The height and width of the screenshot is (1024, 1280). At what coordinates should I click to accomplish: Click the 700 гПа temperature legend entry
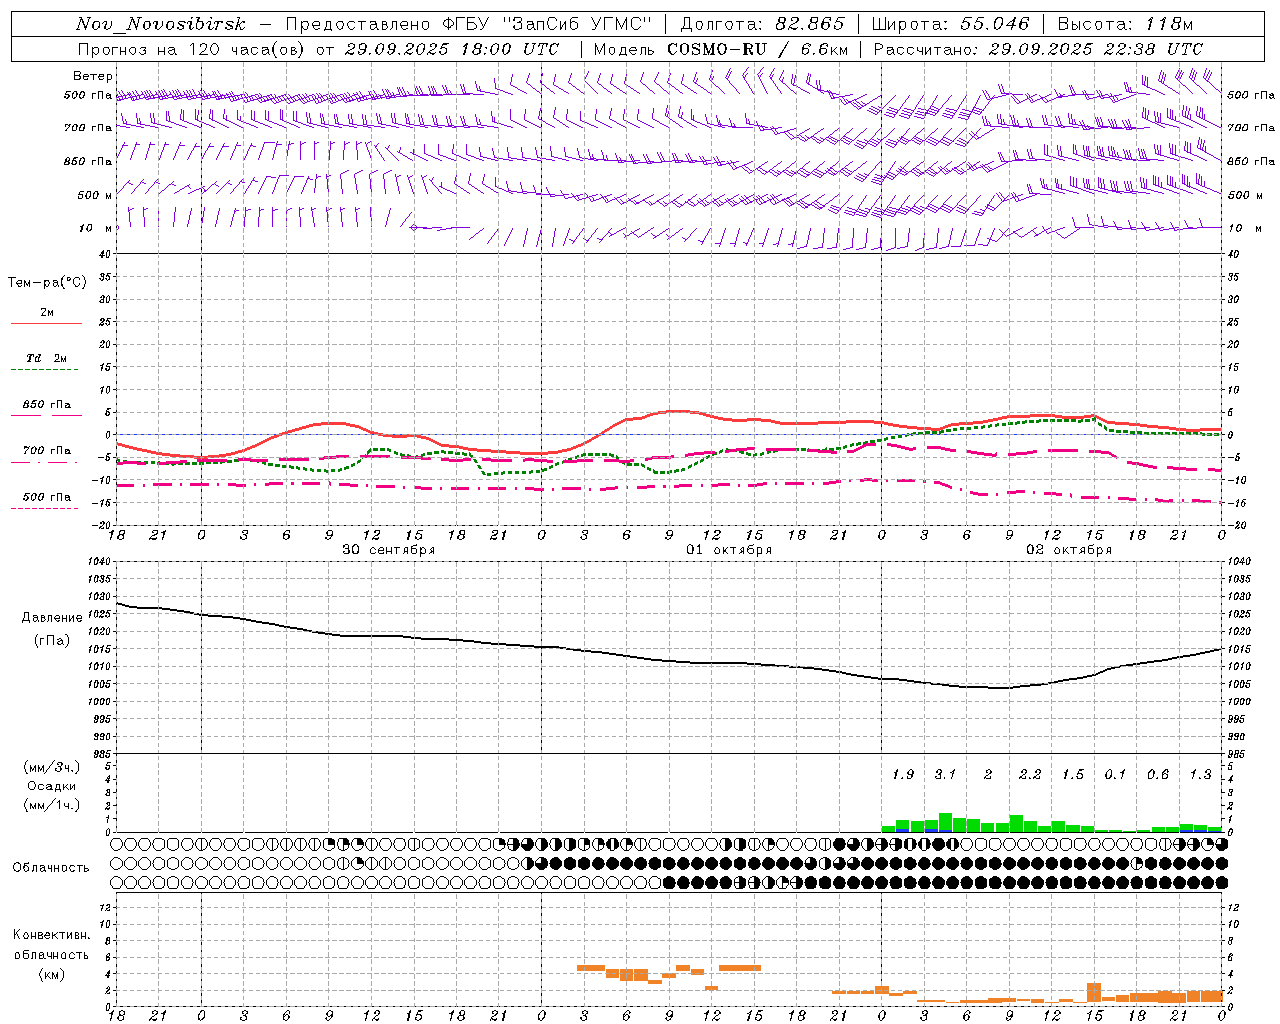[47, 451]
